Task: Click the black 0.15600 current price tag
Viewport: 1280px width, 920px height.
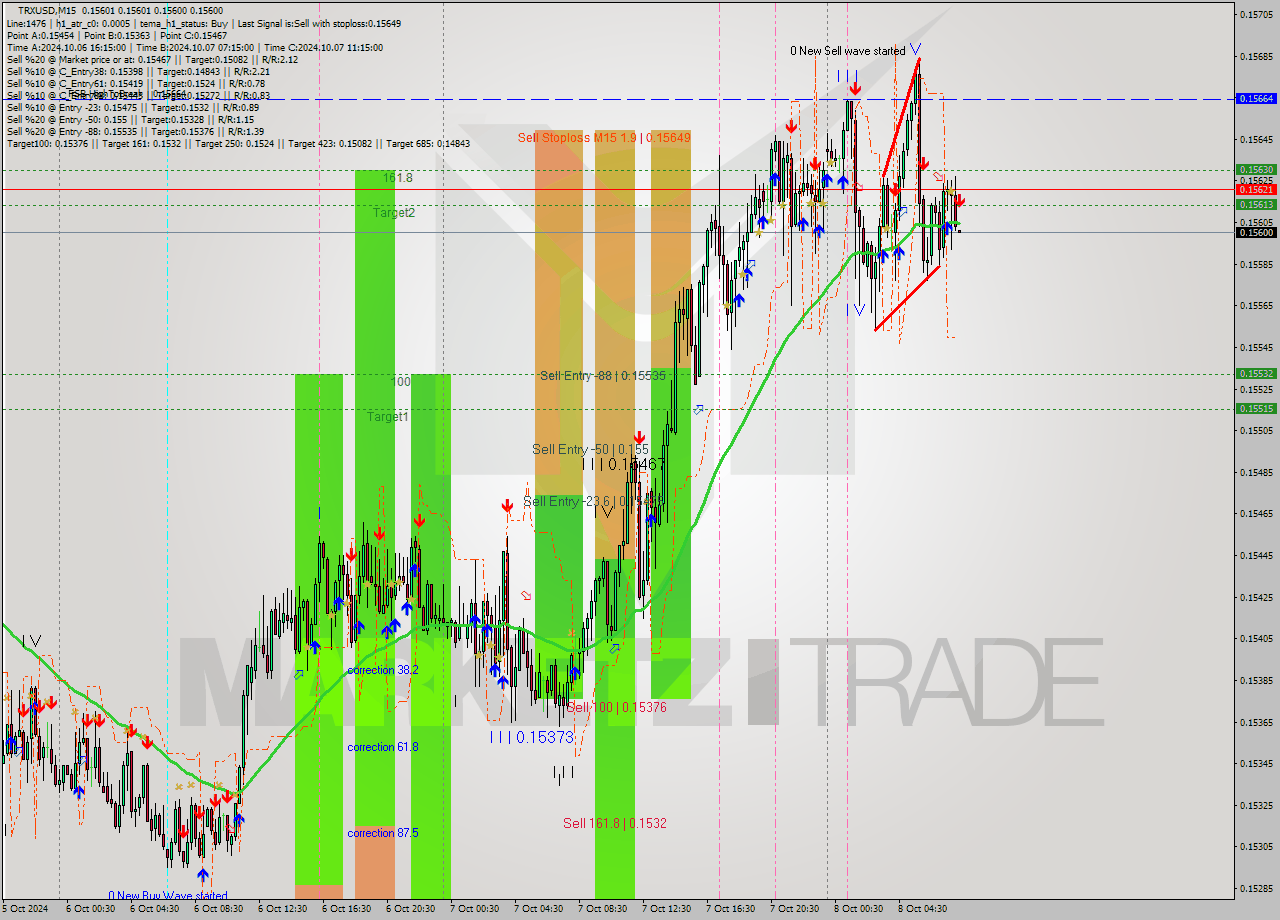Action: coord(1256,232)
